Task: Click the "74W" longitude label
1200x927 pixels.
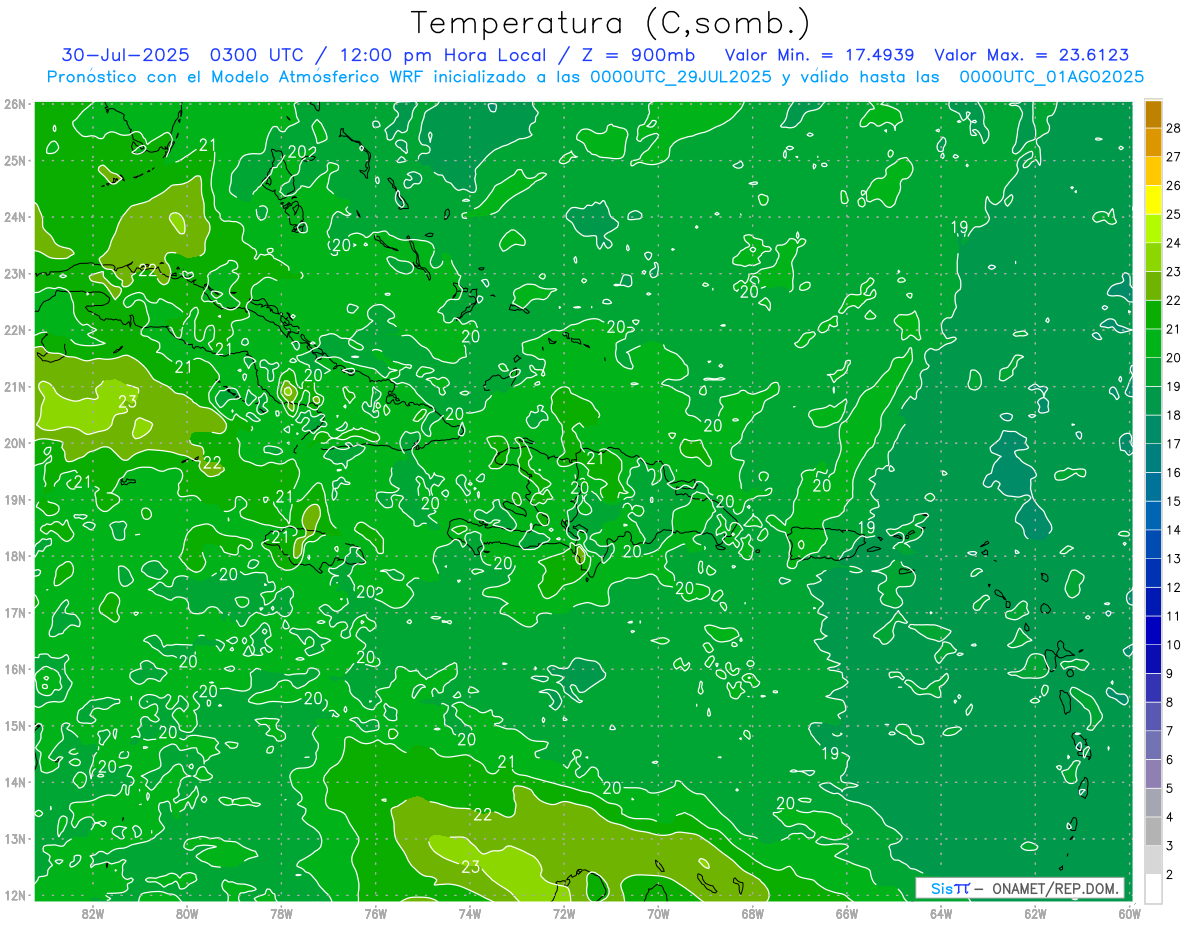Action: (470, 913)
